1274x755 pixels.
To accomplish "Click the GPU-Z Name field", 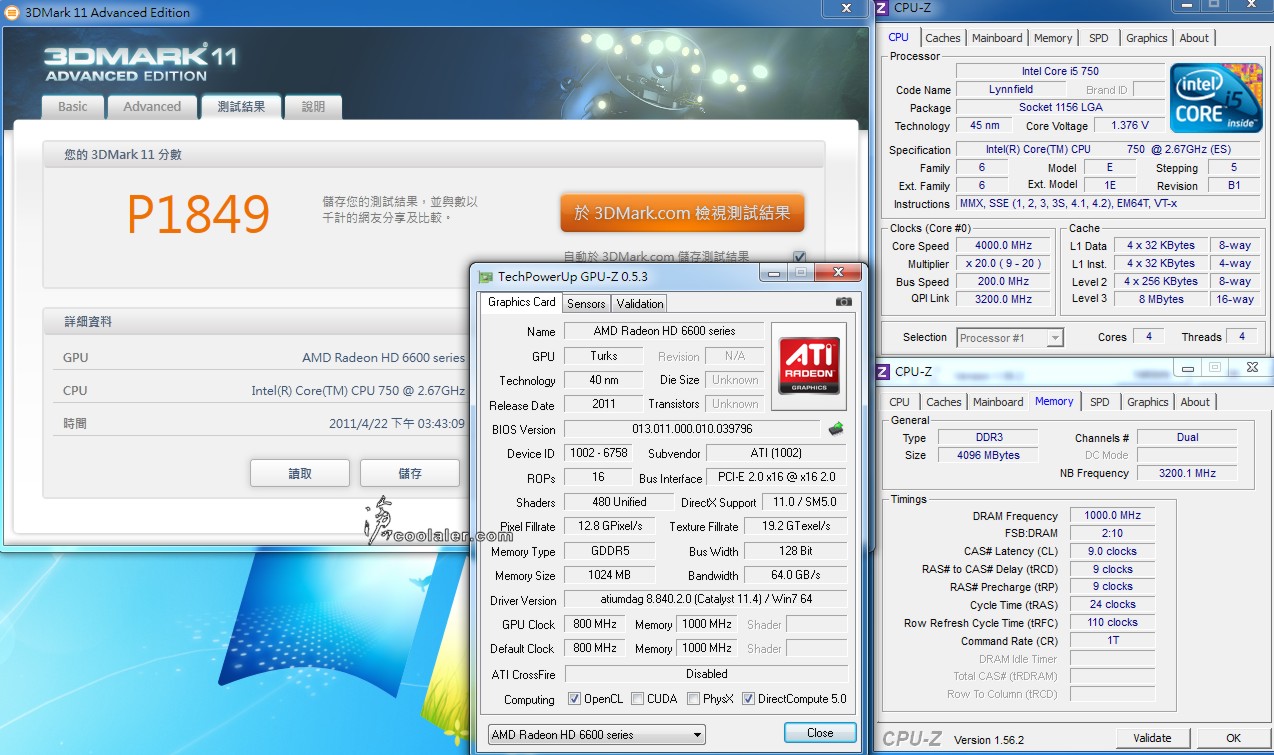I will [x=664, y=331].
